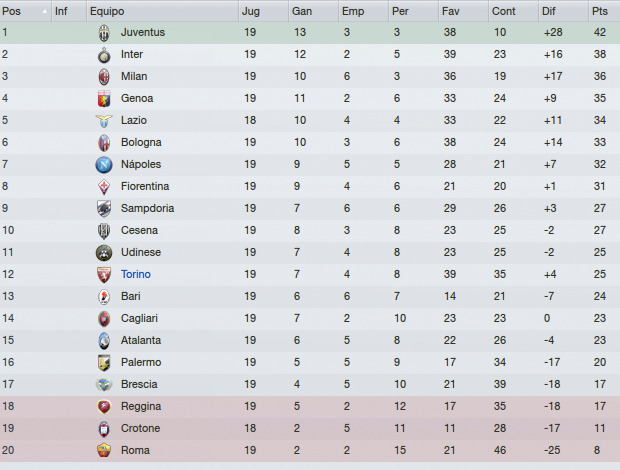The width and height of the screenshot is (620, 470).
Task: Click the Roma club crest icon
Action: pos(104,451)
